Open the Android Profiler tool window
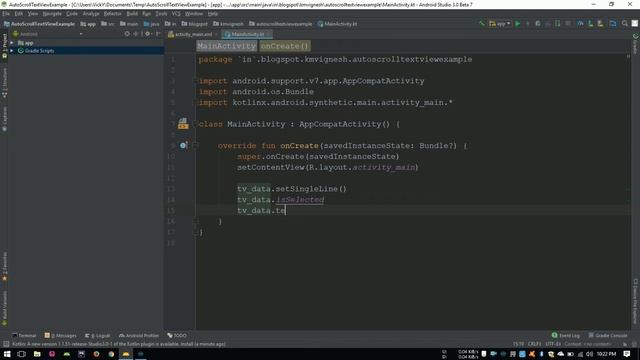Image resolution: width=640 pixels, height=360 pixels. (x=139, y=336)
